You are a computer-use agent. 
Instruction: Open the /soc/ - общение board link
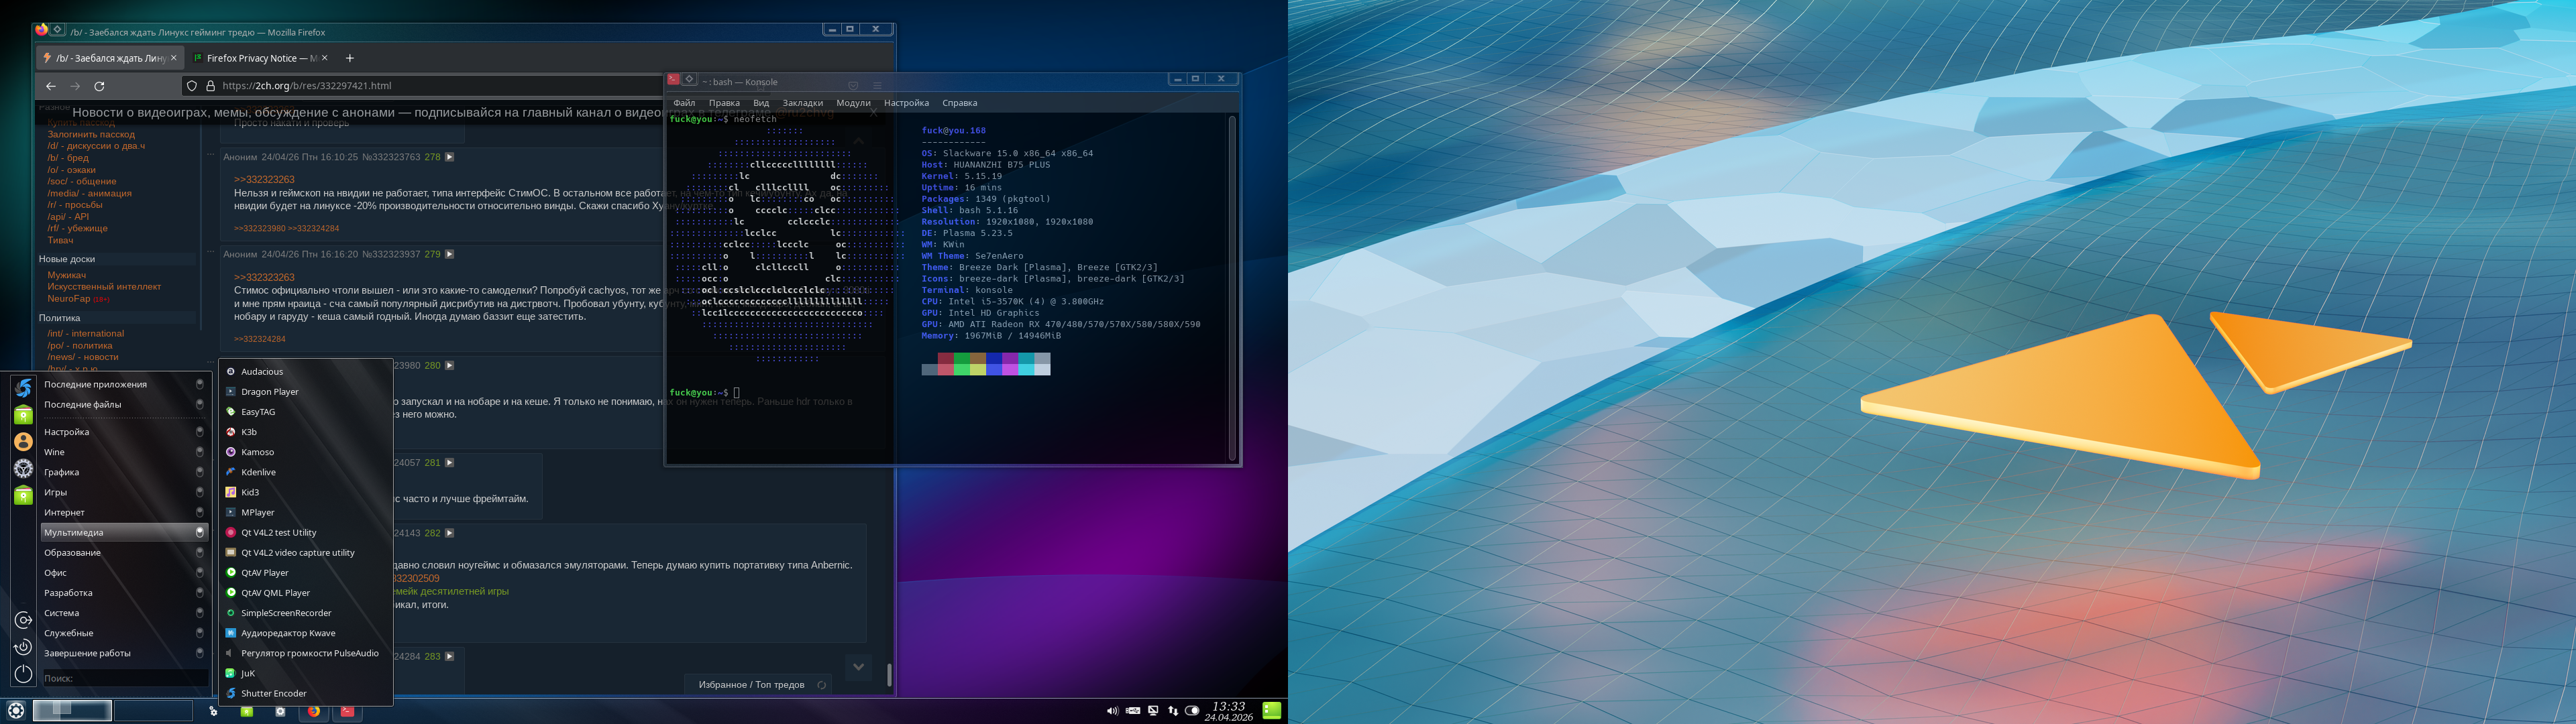click(82, 181)
